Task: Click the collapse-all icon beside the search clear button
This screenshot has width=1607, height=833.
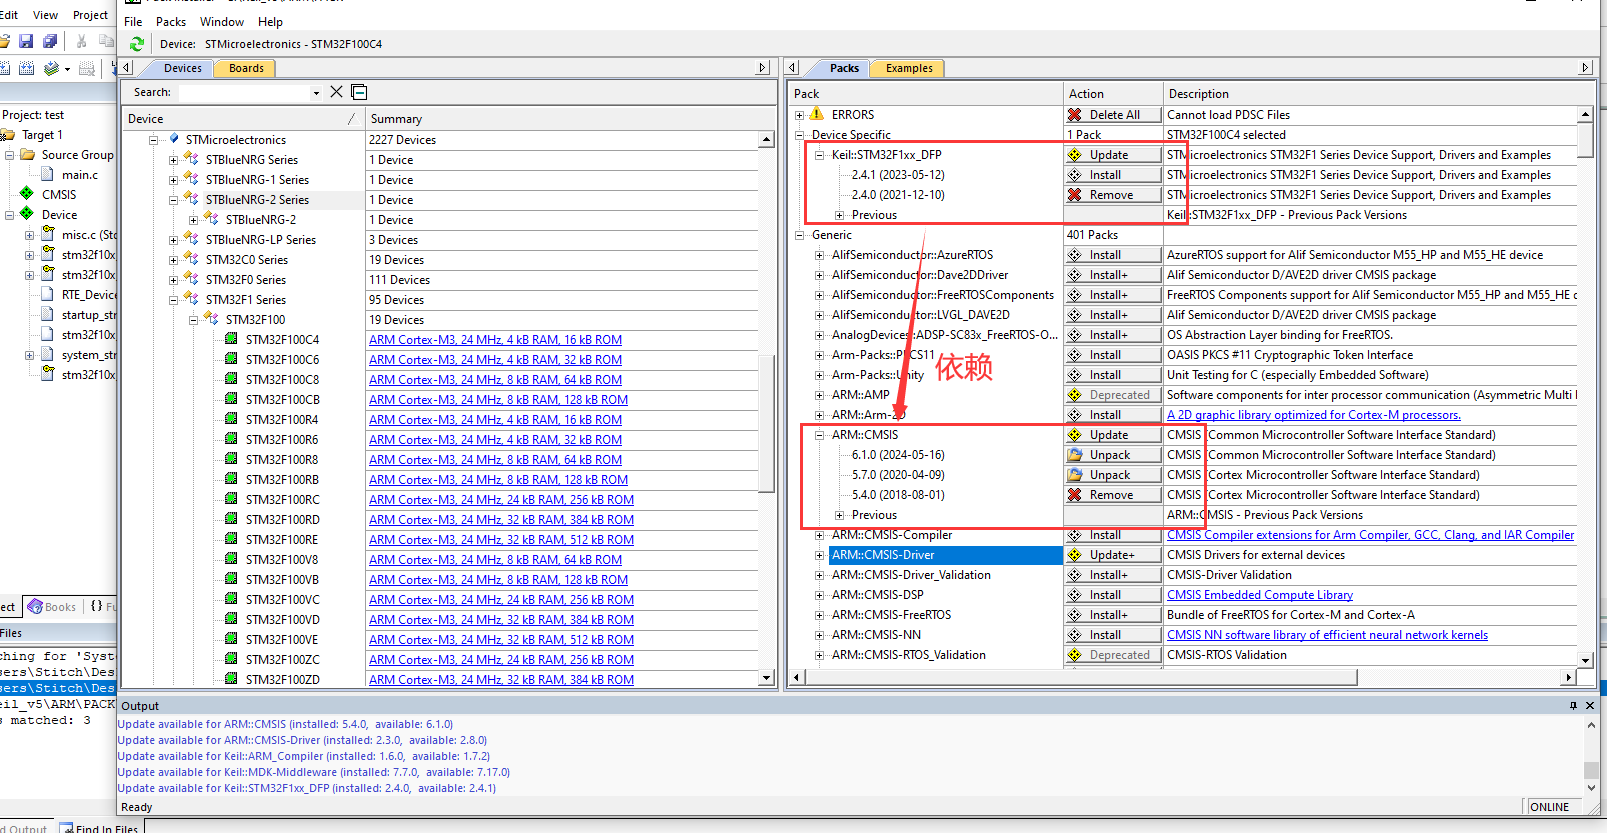Action: (x=360, y=92)
